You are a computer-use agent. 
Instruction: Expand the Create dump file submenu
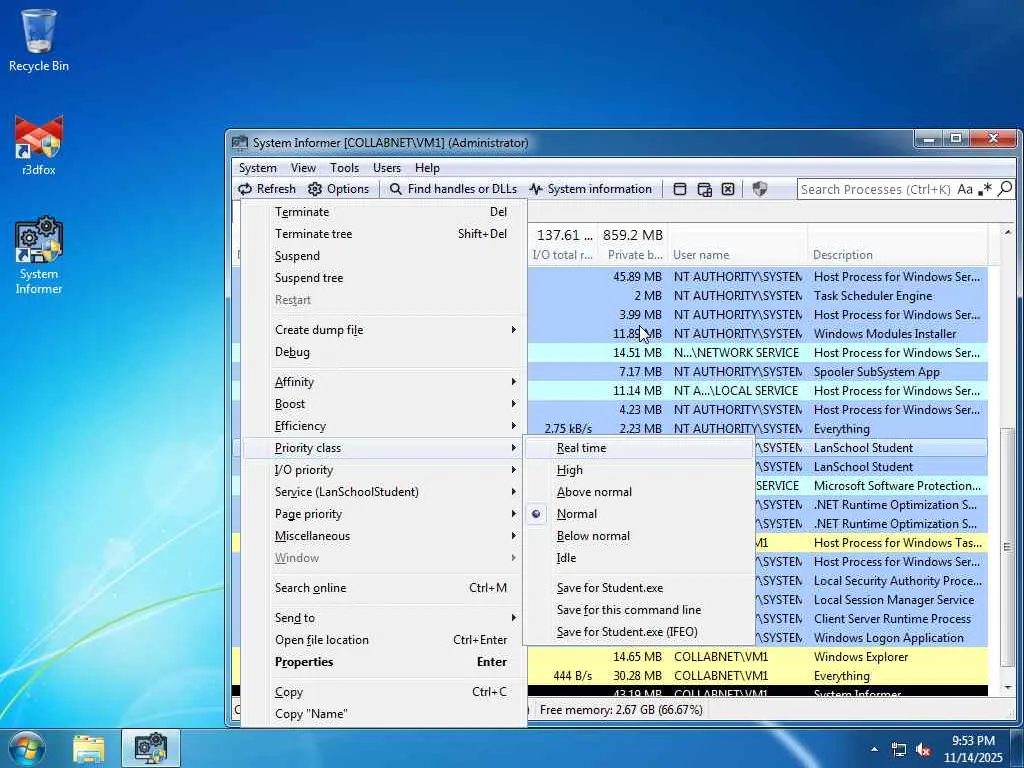[384, 330]
